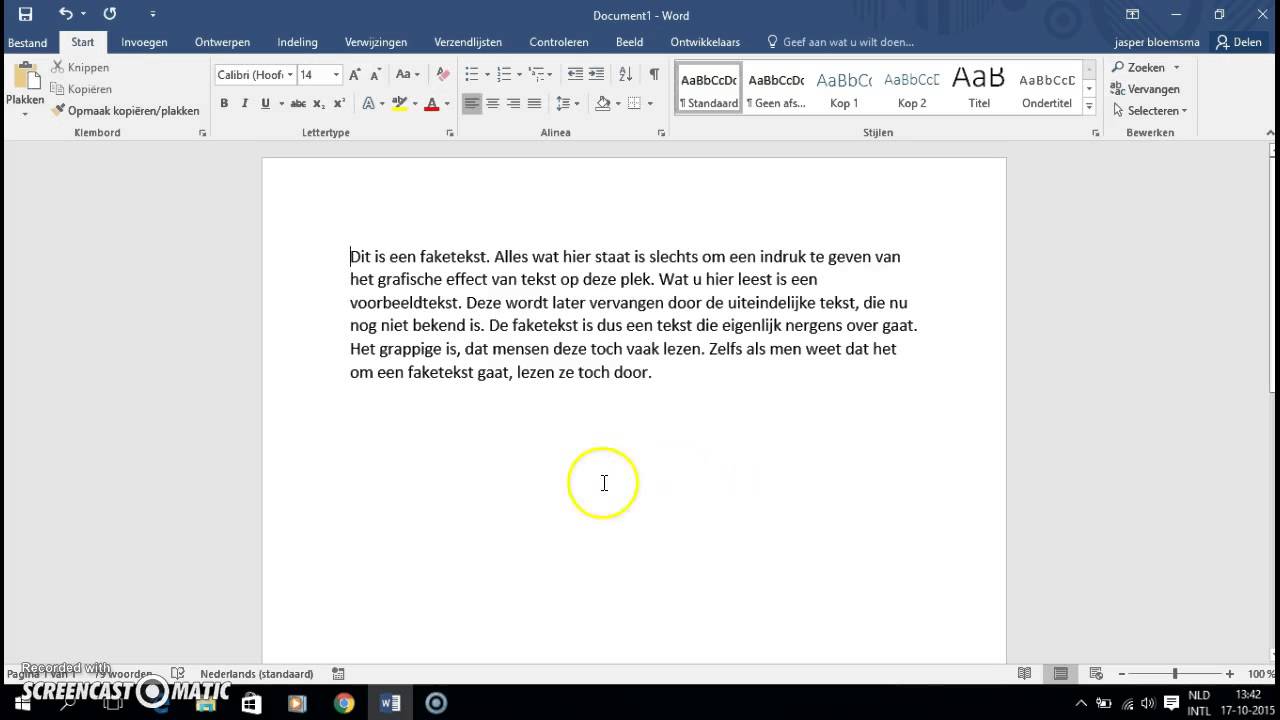The image size is (1280, 720).
Task: Sort text with the A-Z icon
Action: (x=626, y=74)
